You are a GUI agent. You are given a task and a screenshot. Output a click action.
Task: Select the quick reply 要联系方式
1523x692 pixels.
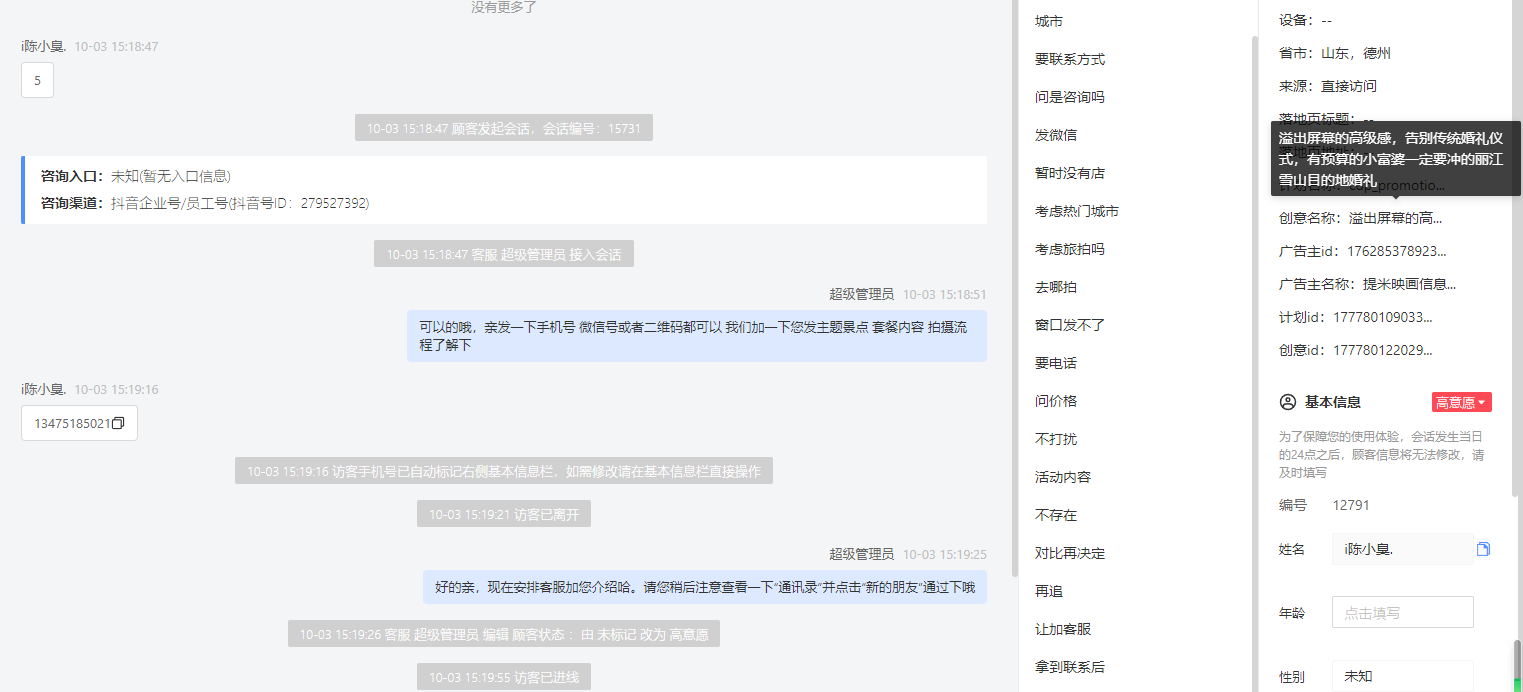click(x=1070, y=59)
